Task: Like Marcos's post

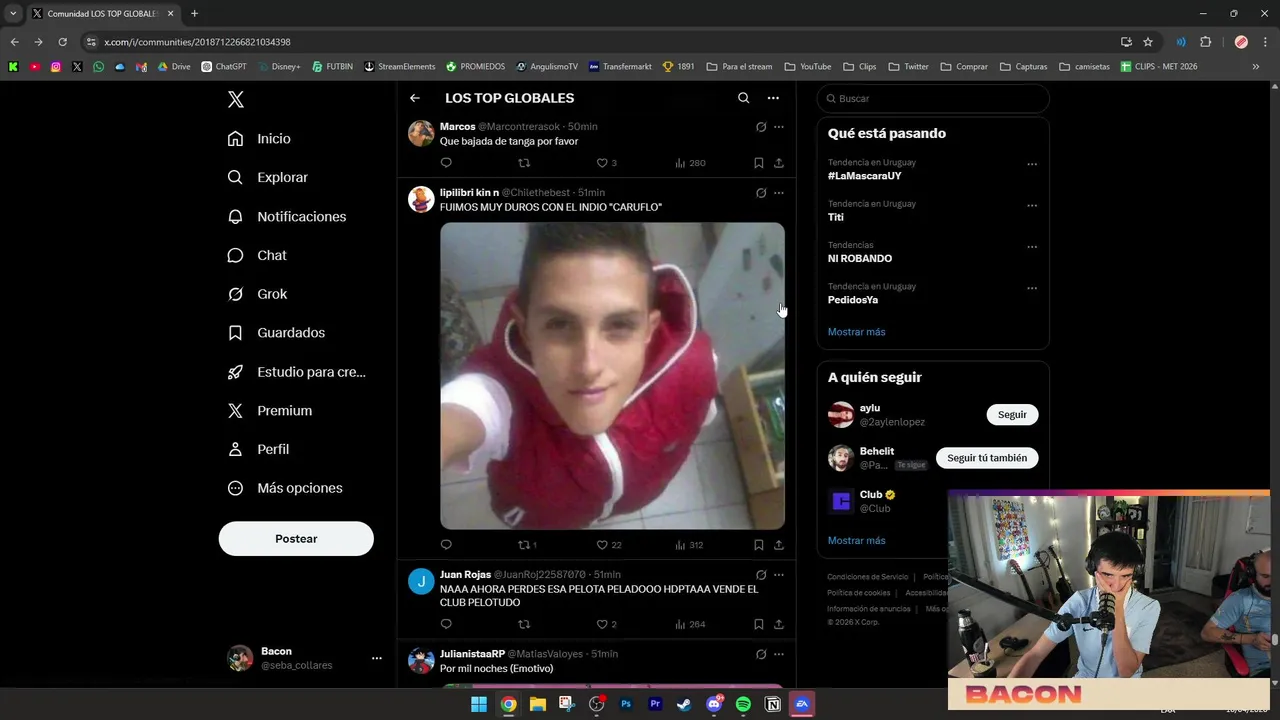Action: [x=606, y=163]
